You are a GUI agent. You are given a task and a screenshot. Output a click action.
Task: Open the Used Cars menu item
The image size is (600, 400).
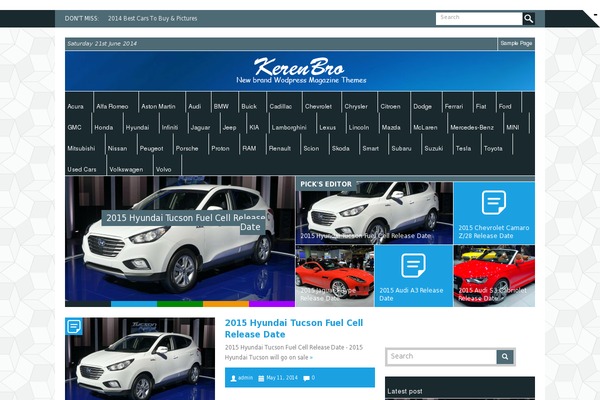tap(82, 170)
